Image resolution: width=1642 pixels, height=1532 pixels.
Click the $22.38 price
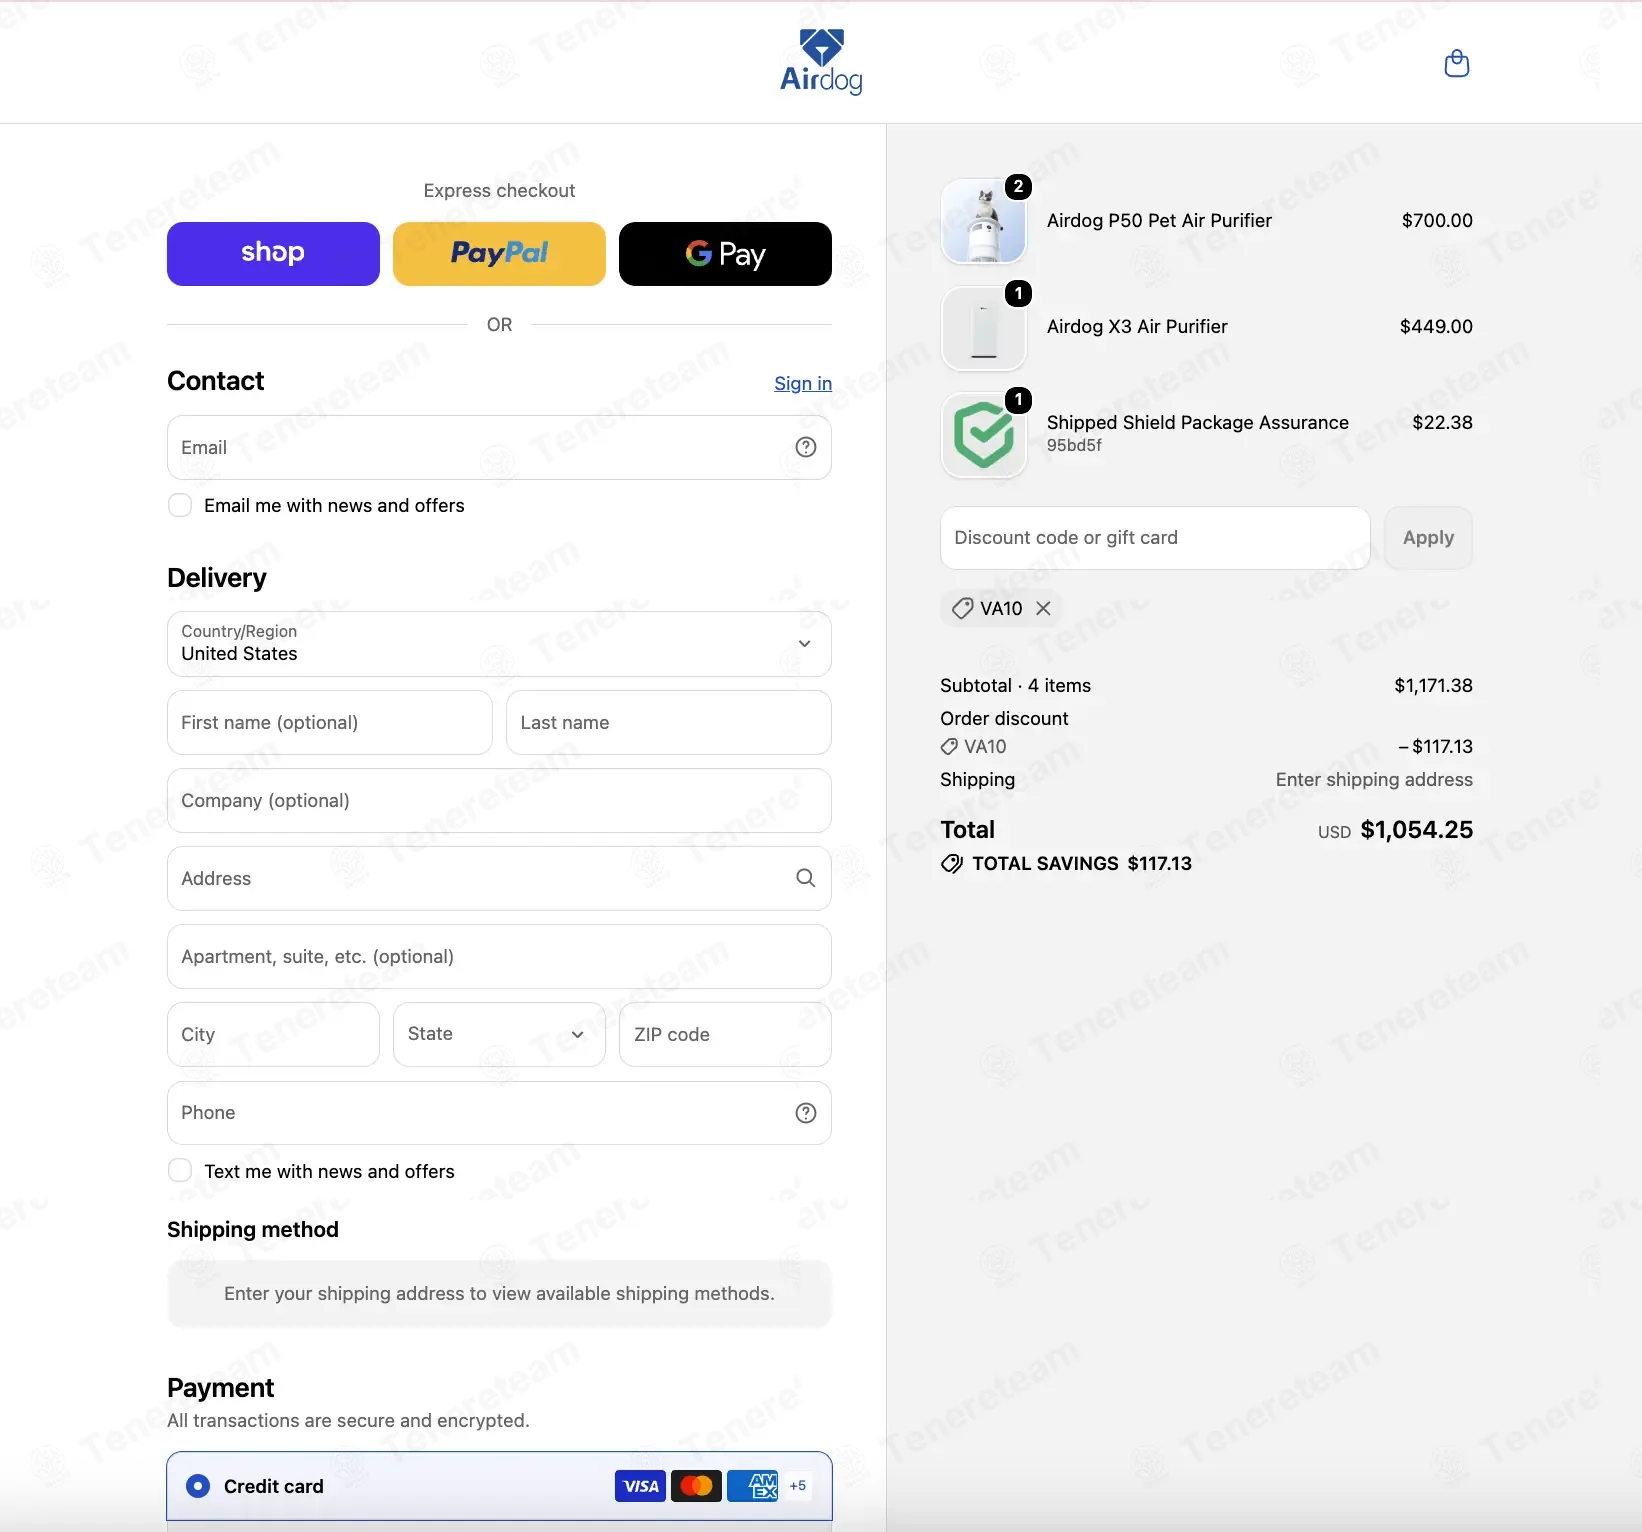(1442, 423)
